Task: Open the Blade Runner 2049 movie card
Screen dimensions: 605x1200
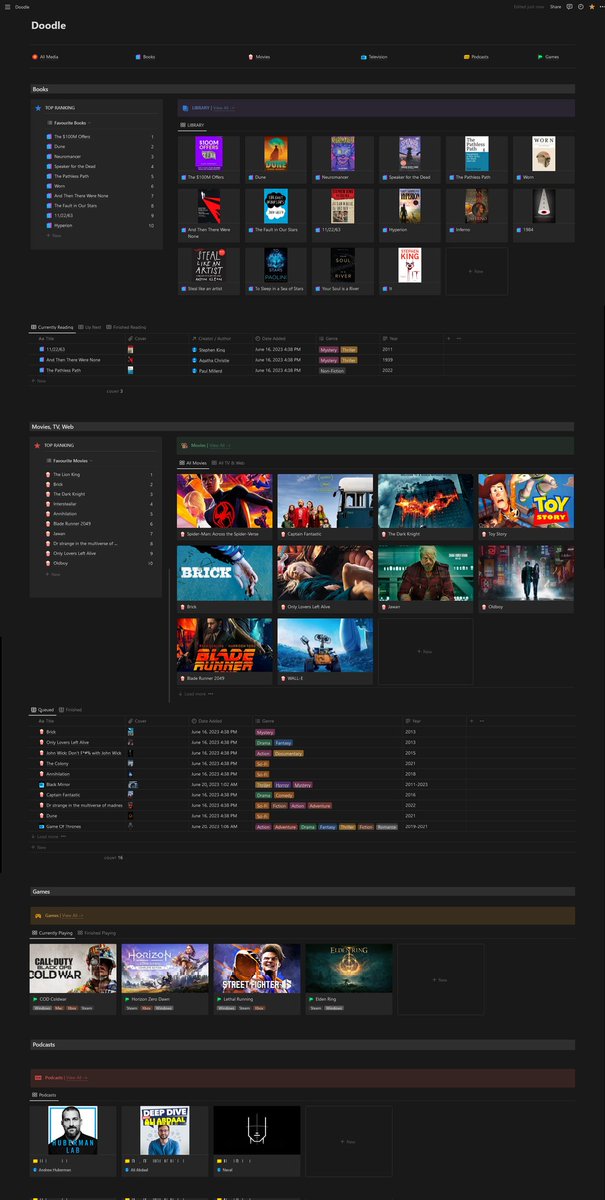Action: 225,651
